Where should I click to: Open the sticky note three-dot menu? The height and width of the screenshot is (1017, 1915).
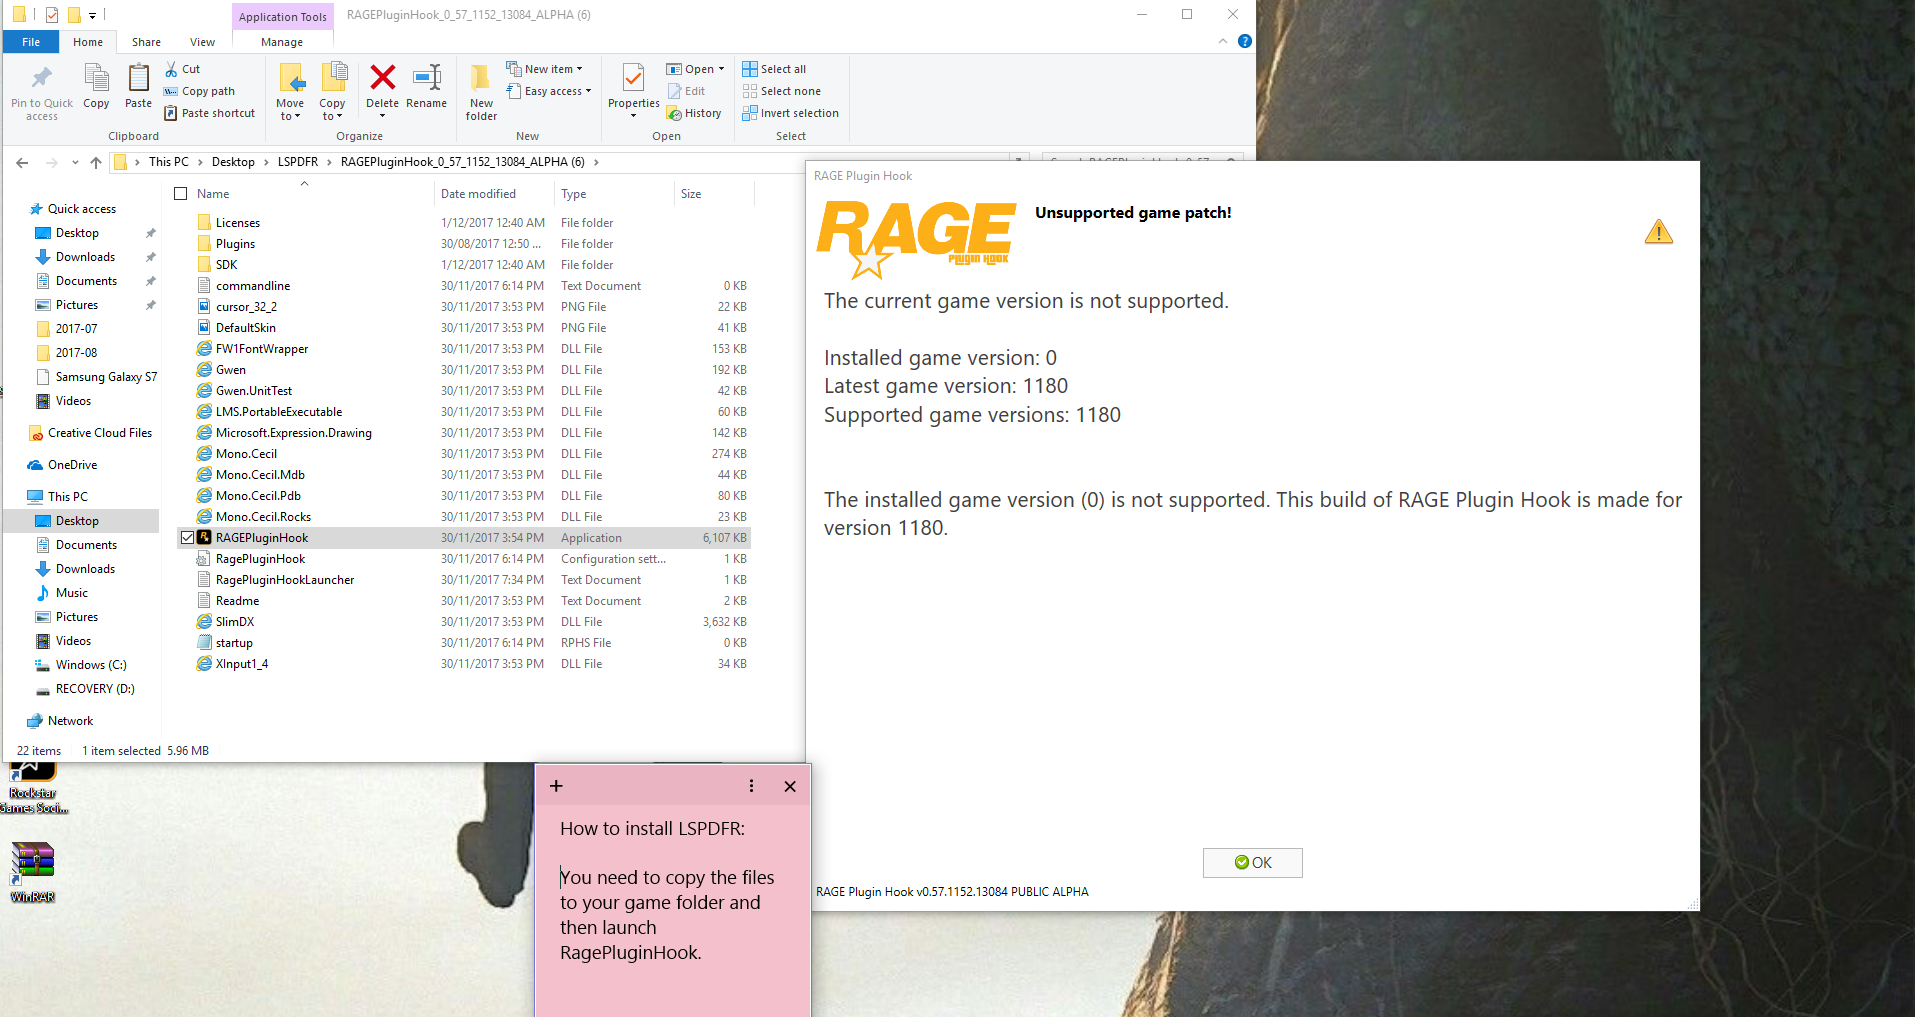[752, 786]
